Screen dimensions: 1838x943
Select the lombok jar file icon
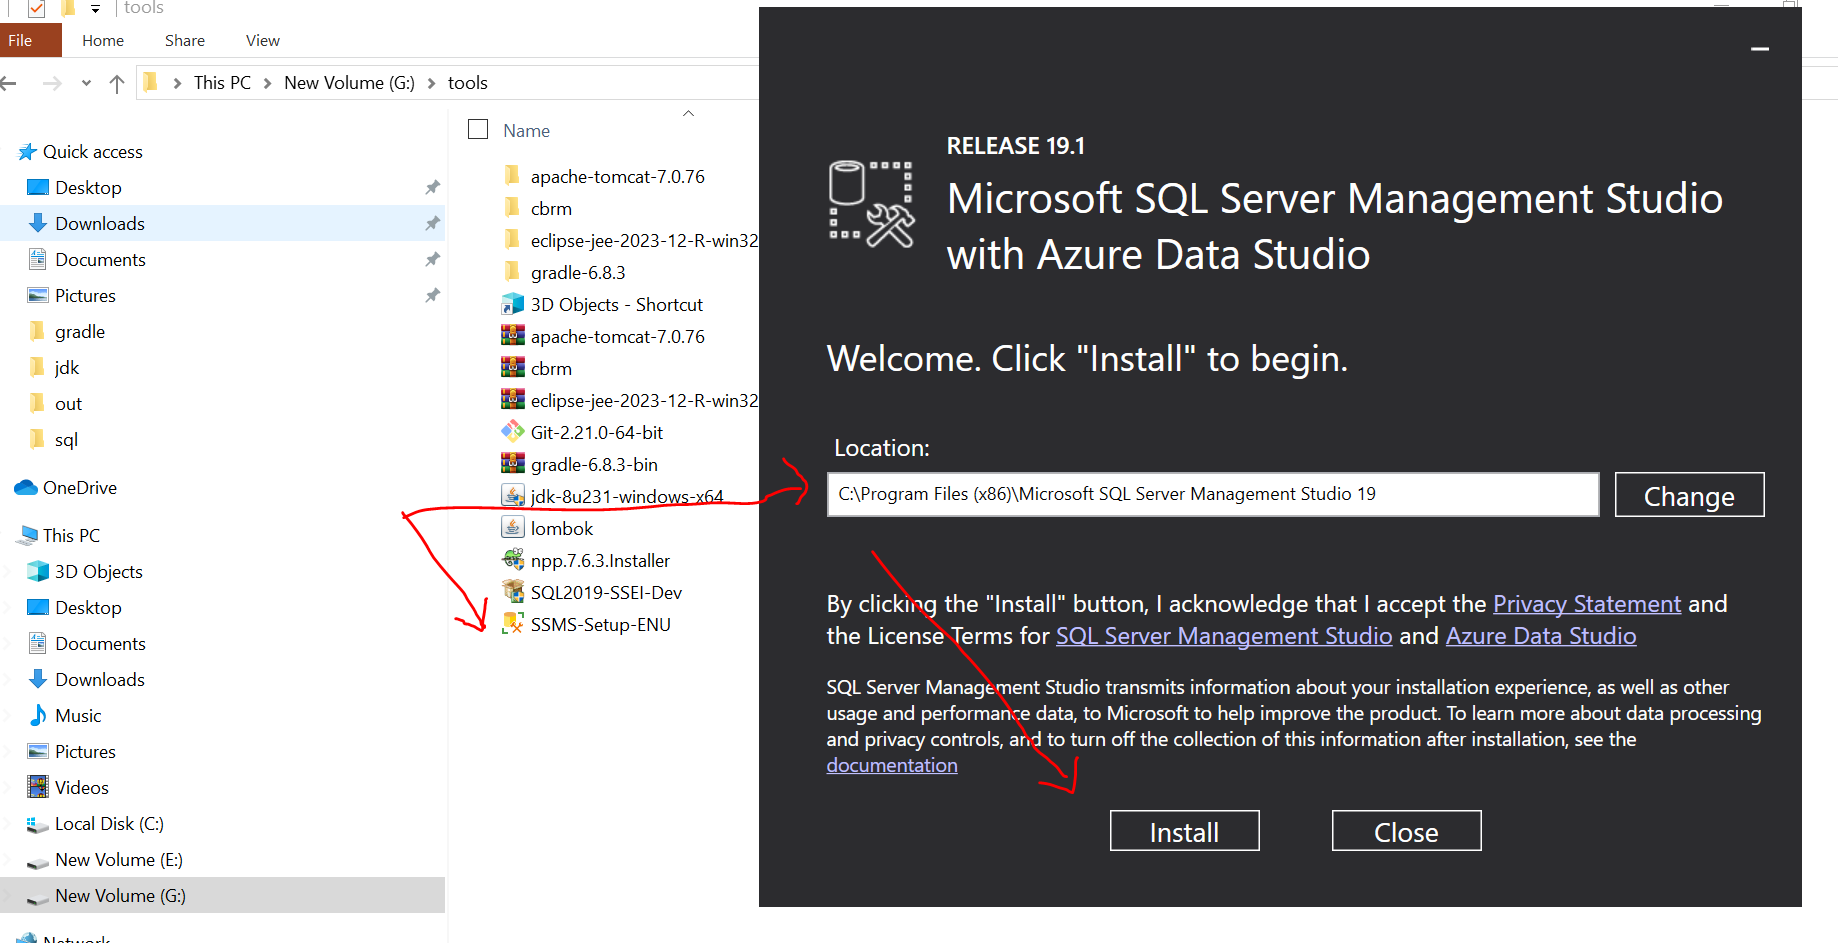513,528
